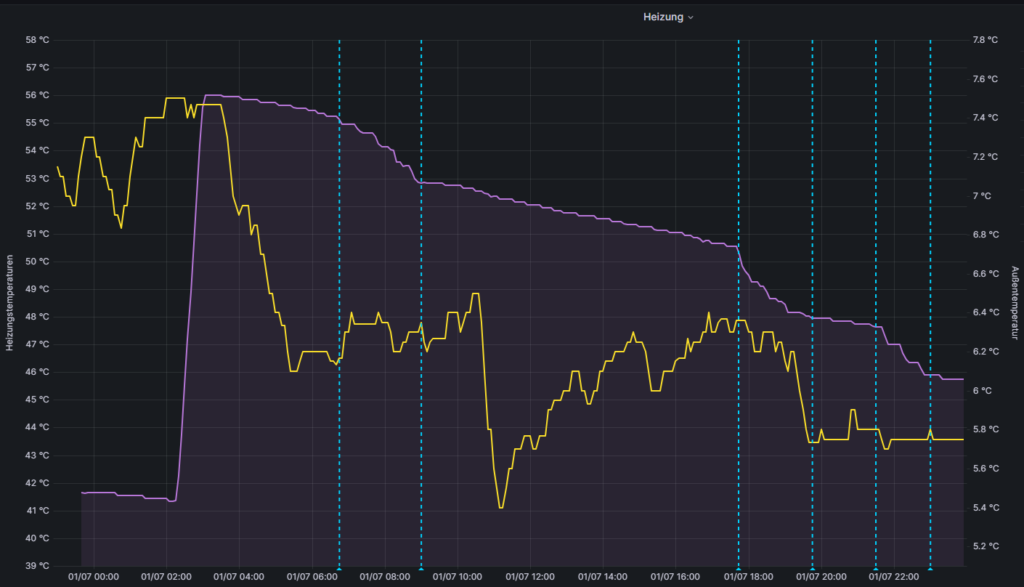Click the 39 °C left axis label

(37, 565)
